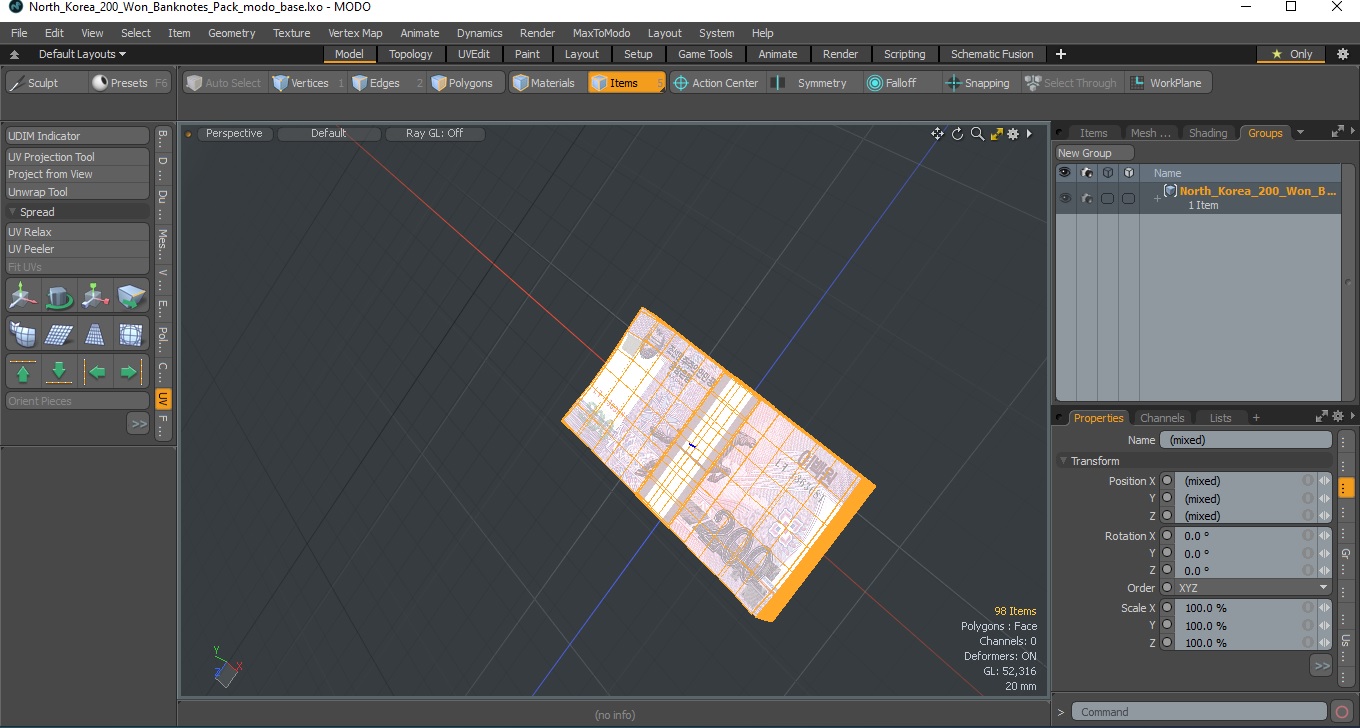Screen dimensions: 1360x728
Task: Toggle Scale X keyframe circle
Action: [x=1167, y=608]
